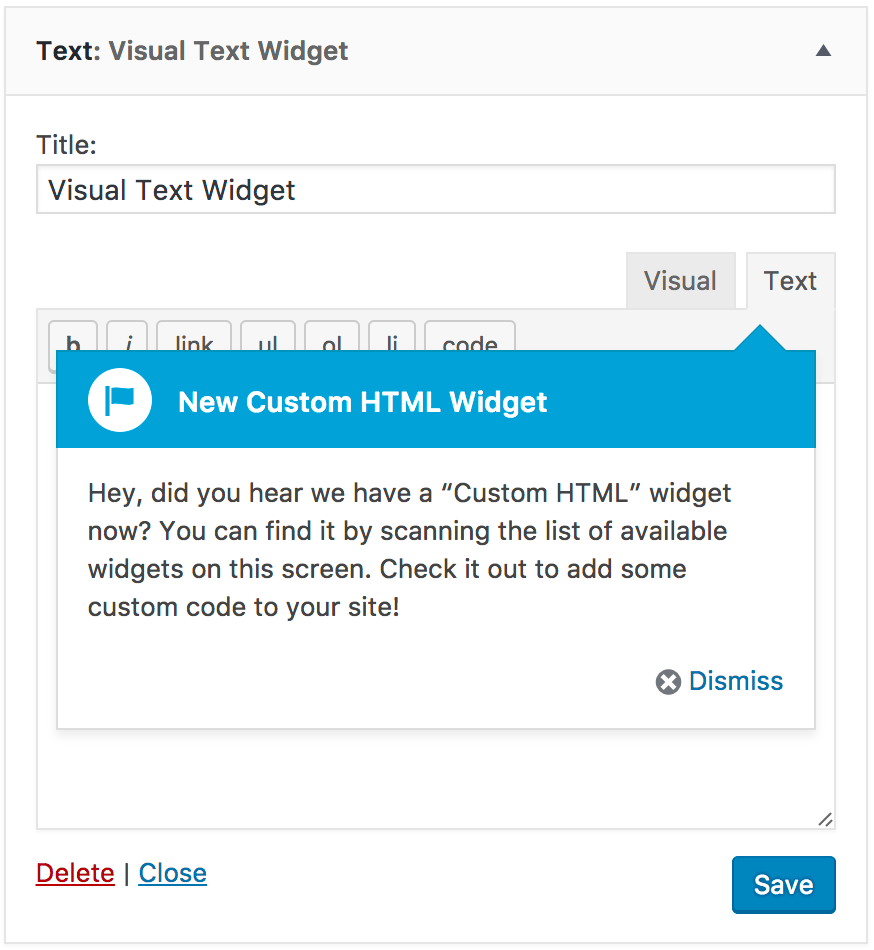Switch to the Text tab
The height and width of the screenshot is (950, 874).
tap(790, 281)
